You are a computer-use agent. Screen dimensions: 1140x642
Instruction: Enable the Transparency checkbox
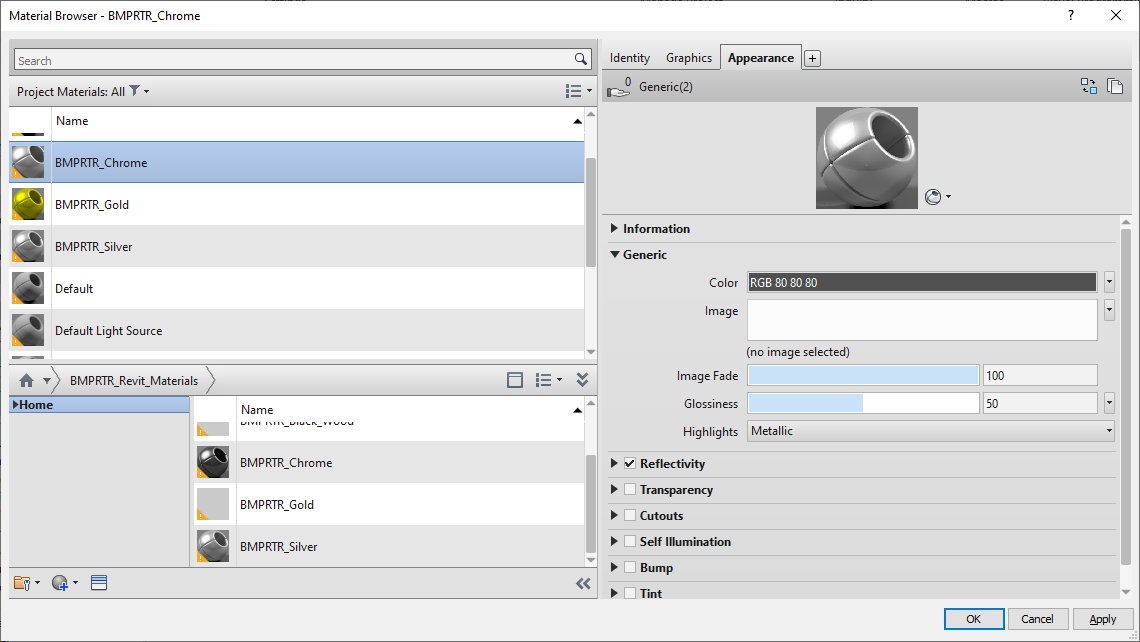pos(630,489)
